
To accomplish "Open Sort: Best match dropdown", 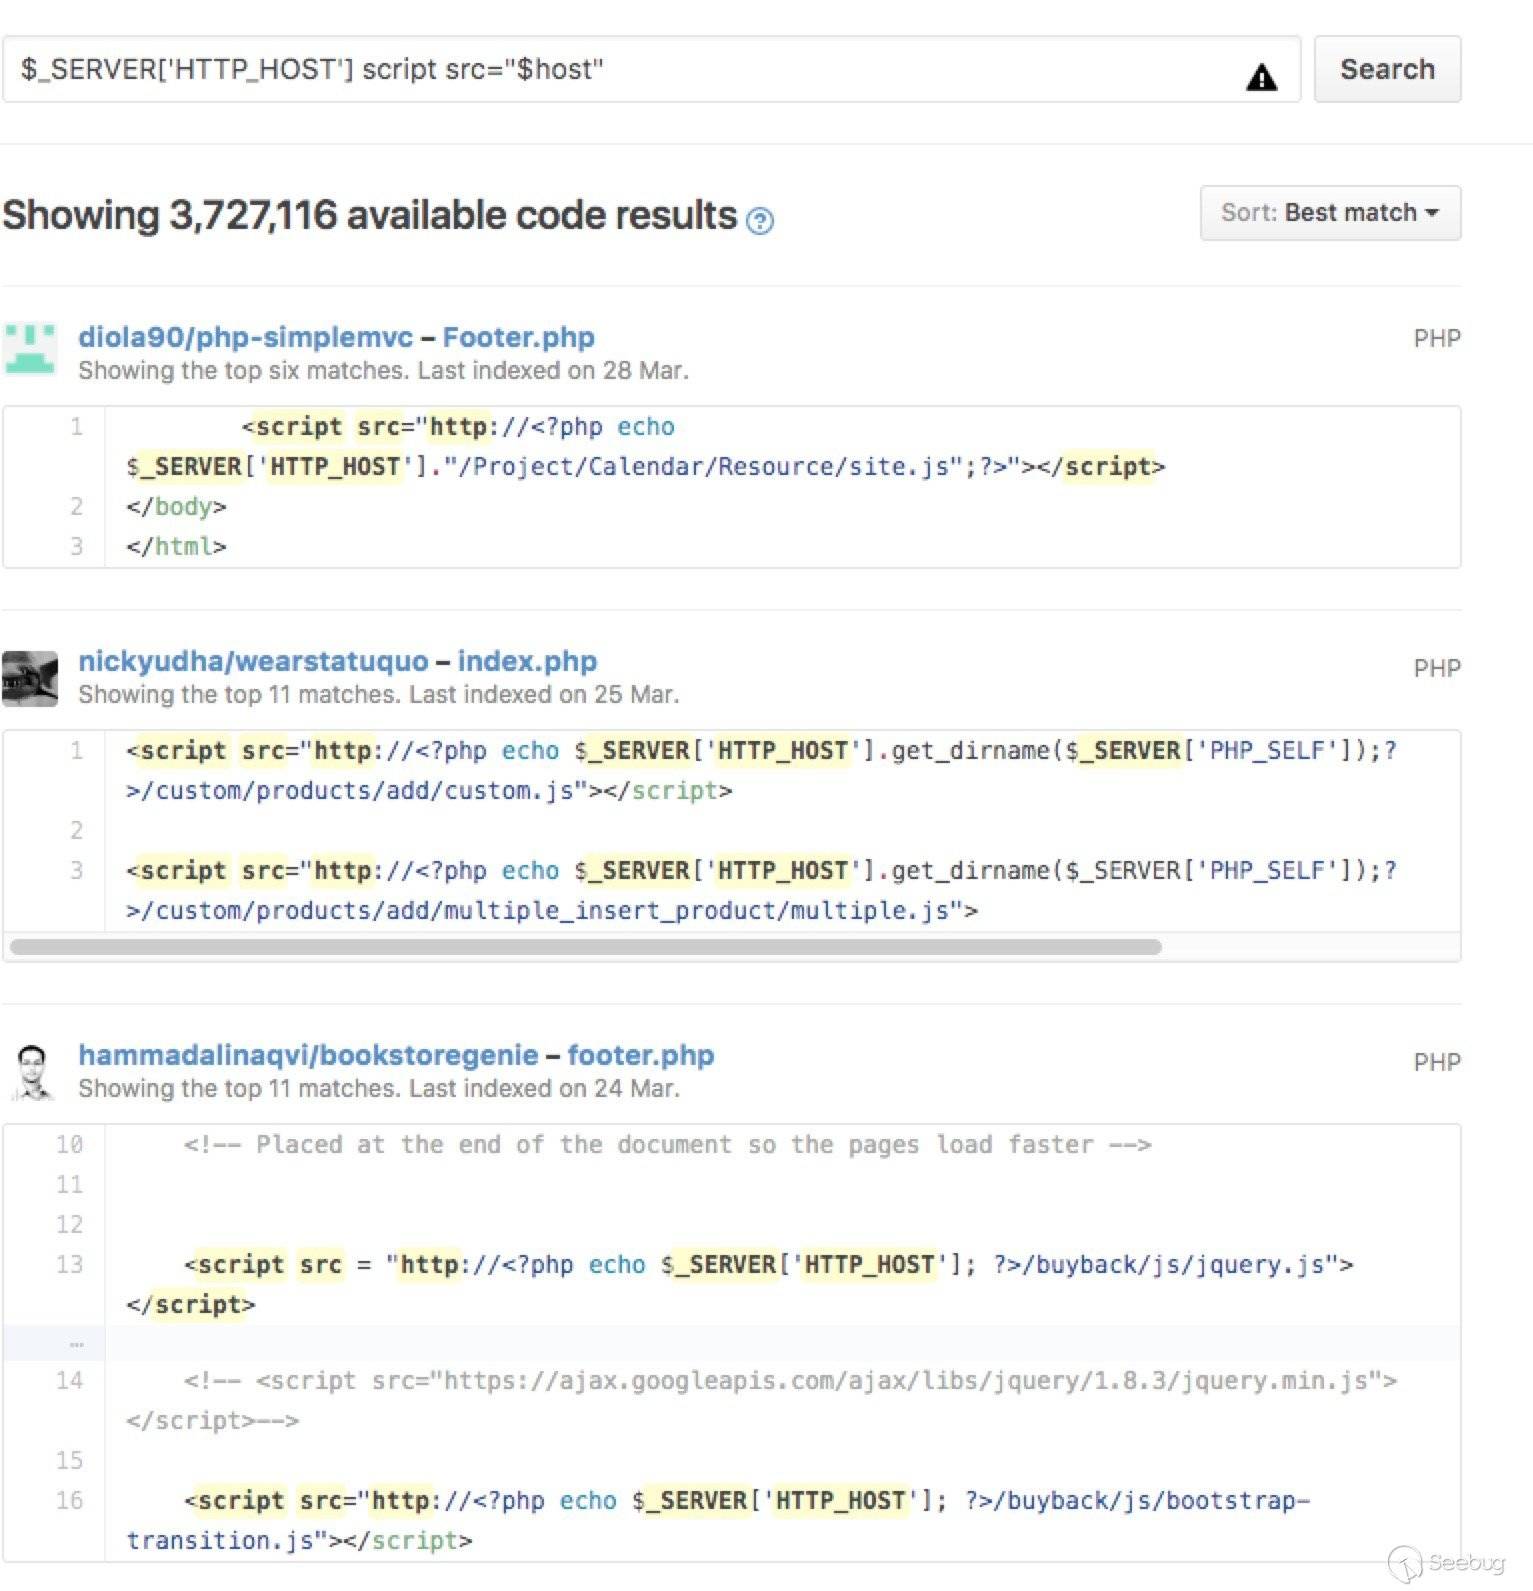I will [x=1329, y=213].
